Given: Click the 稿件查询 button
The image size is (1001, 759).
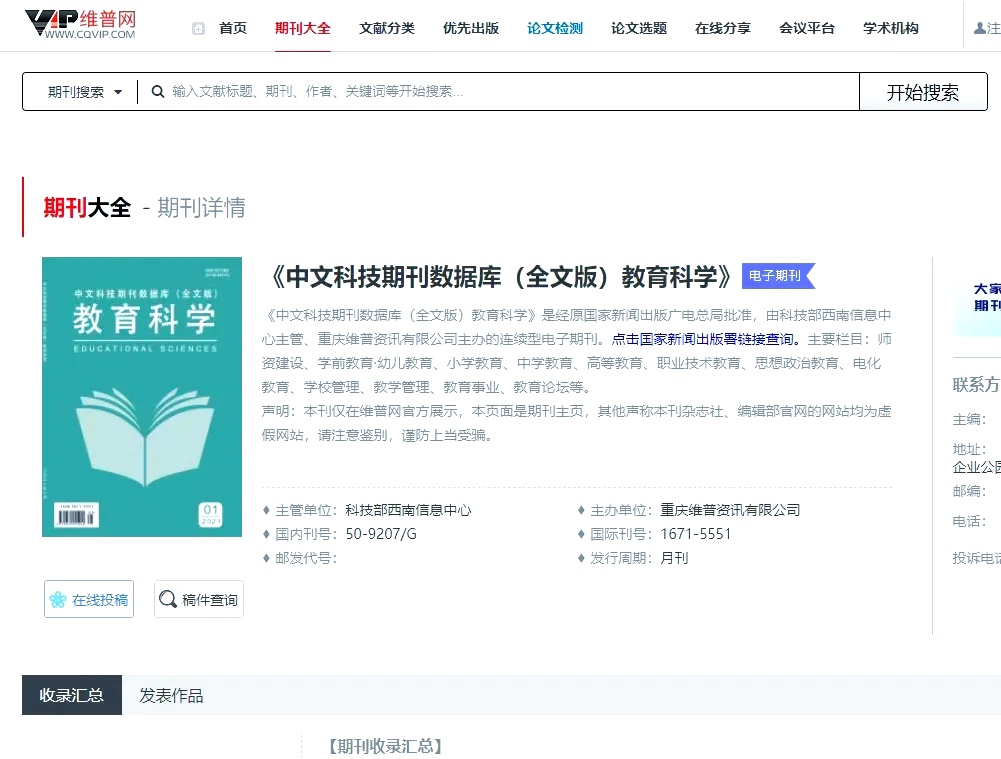Looking at the screenshot, I should (199, 599).
